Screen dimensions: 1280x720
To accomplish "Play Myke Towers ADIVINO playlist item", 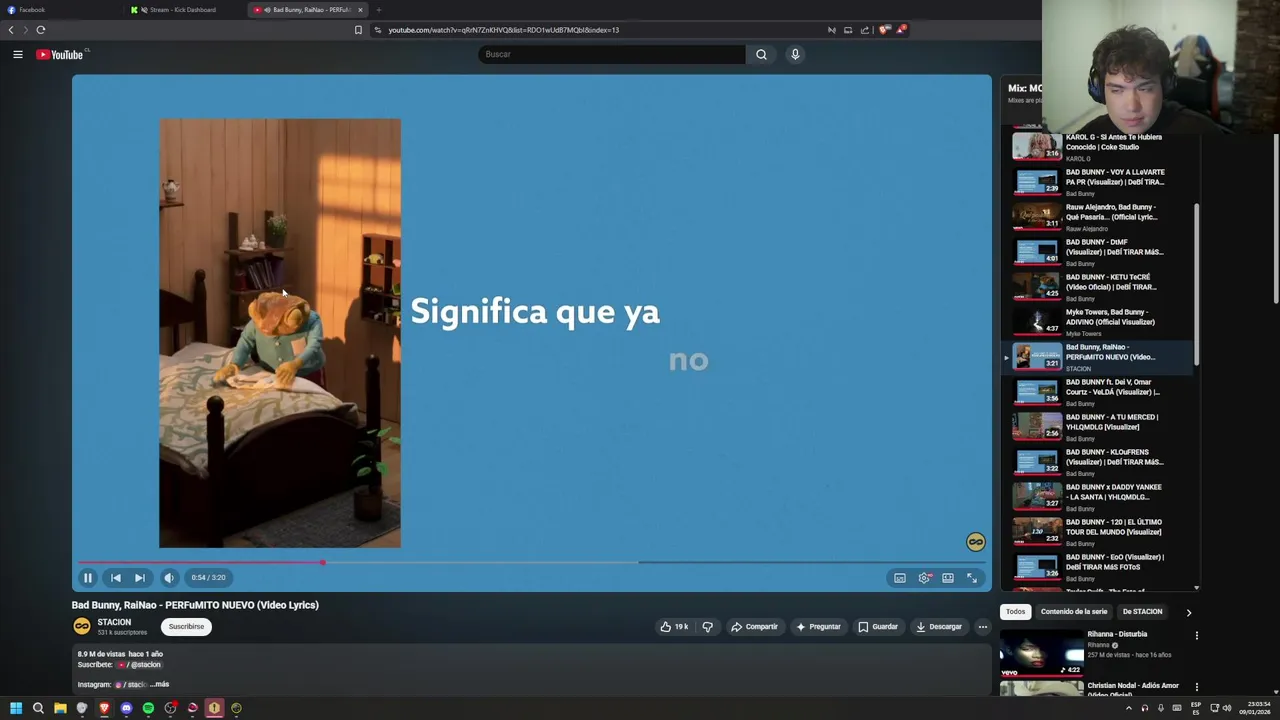I will coord(1100,322).
